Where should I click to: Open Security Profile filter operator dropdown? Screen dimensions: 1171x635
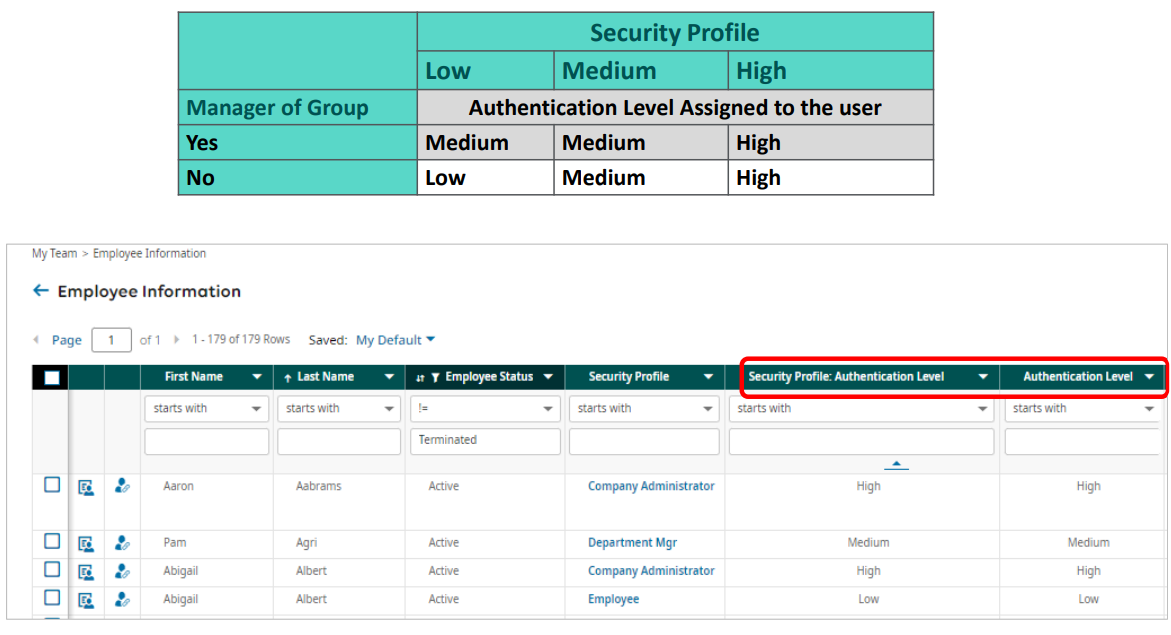[x=644, y=409]
